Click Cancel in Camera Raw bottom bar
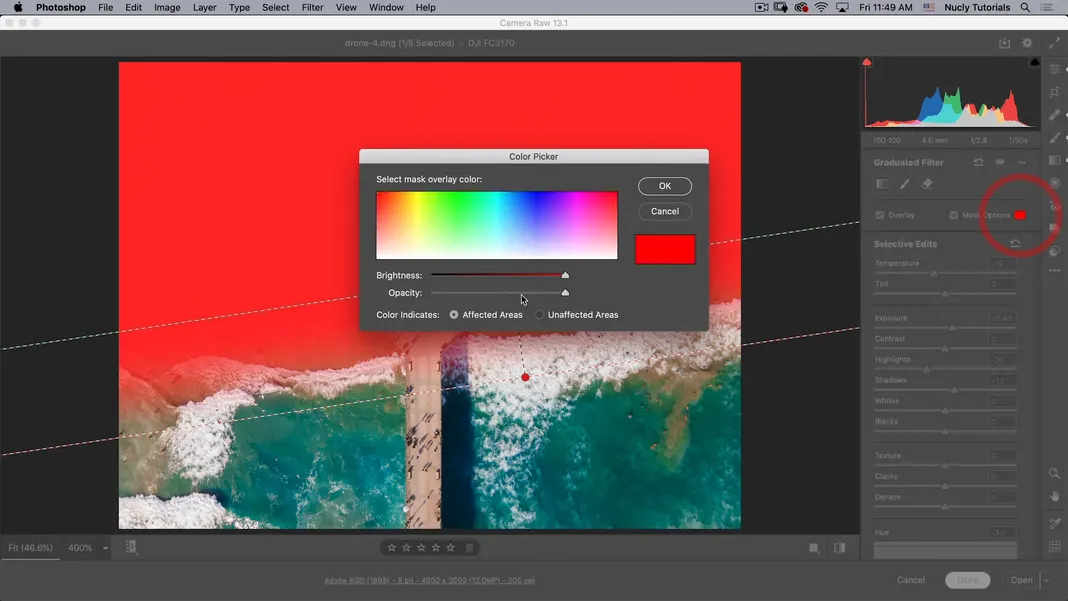The width and height of the screenshot is (1068, 601). pyautogui.click(x=911, y=580)
